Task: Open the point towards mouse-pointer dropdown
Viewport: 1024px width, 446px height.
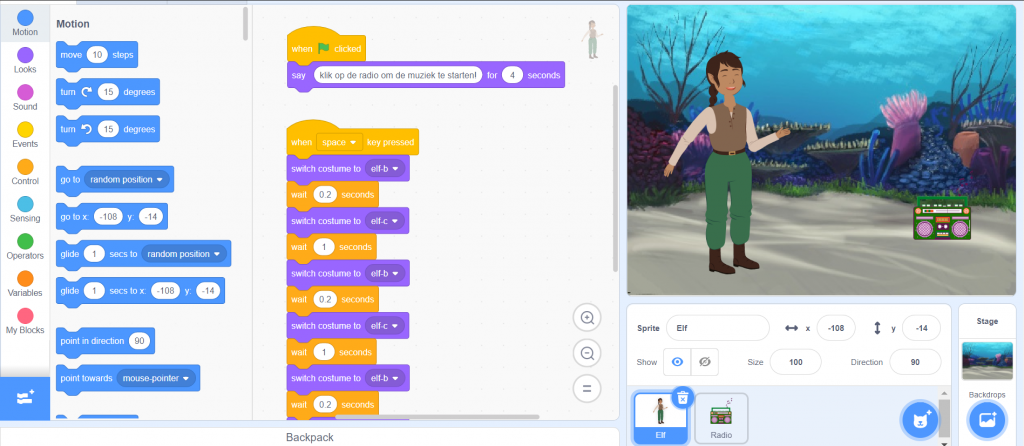Action: (155, 379)
